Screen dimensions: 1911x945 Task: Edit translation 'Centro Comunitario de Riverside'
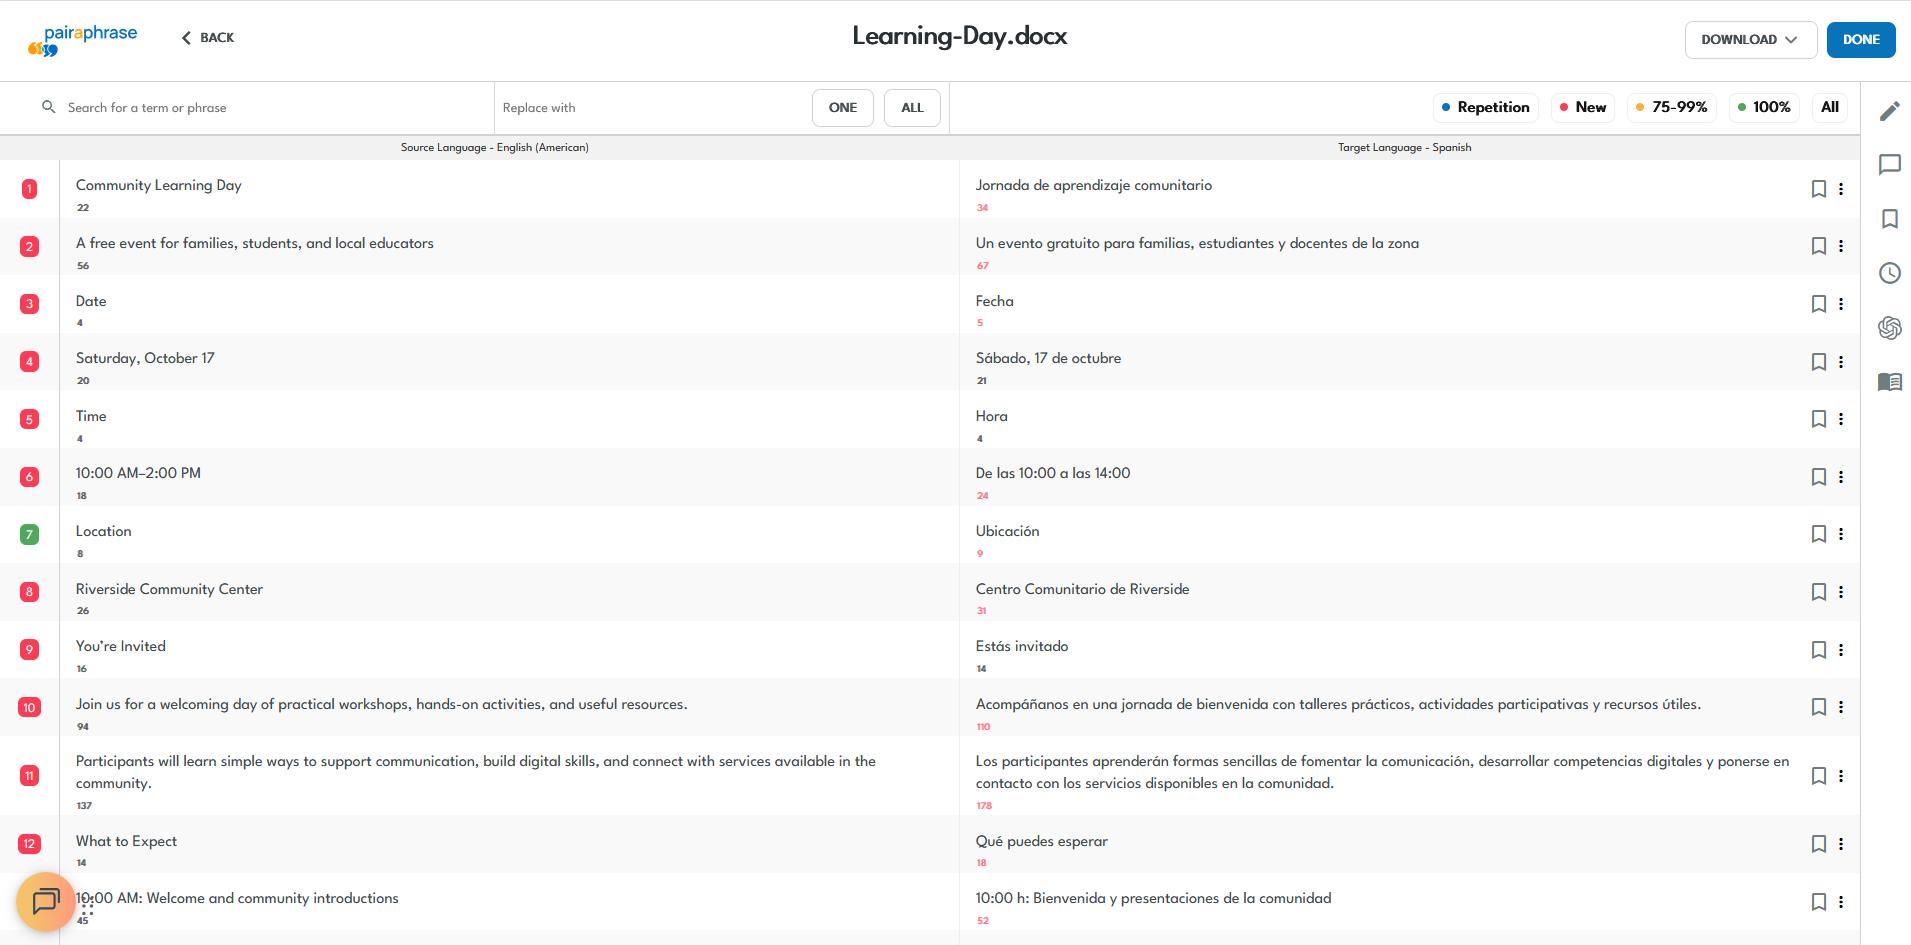pyautogui.click(x=1082, y=589)
